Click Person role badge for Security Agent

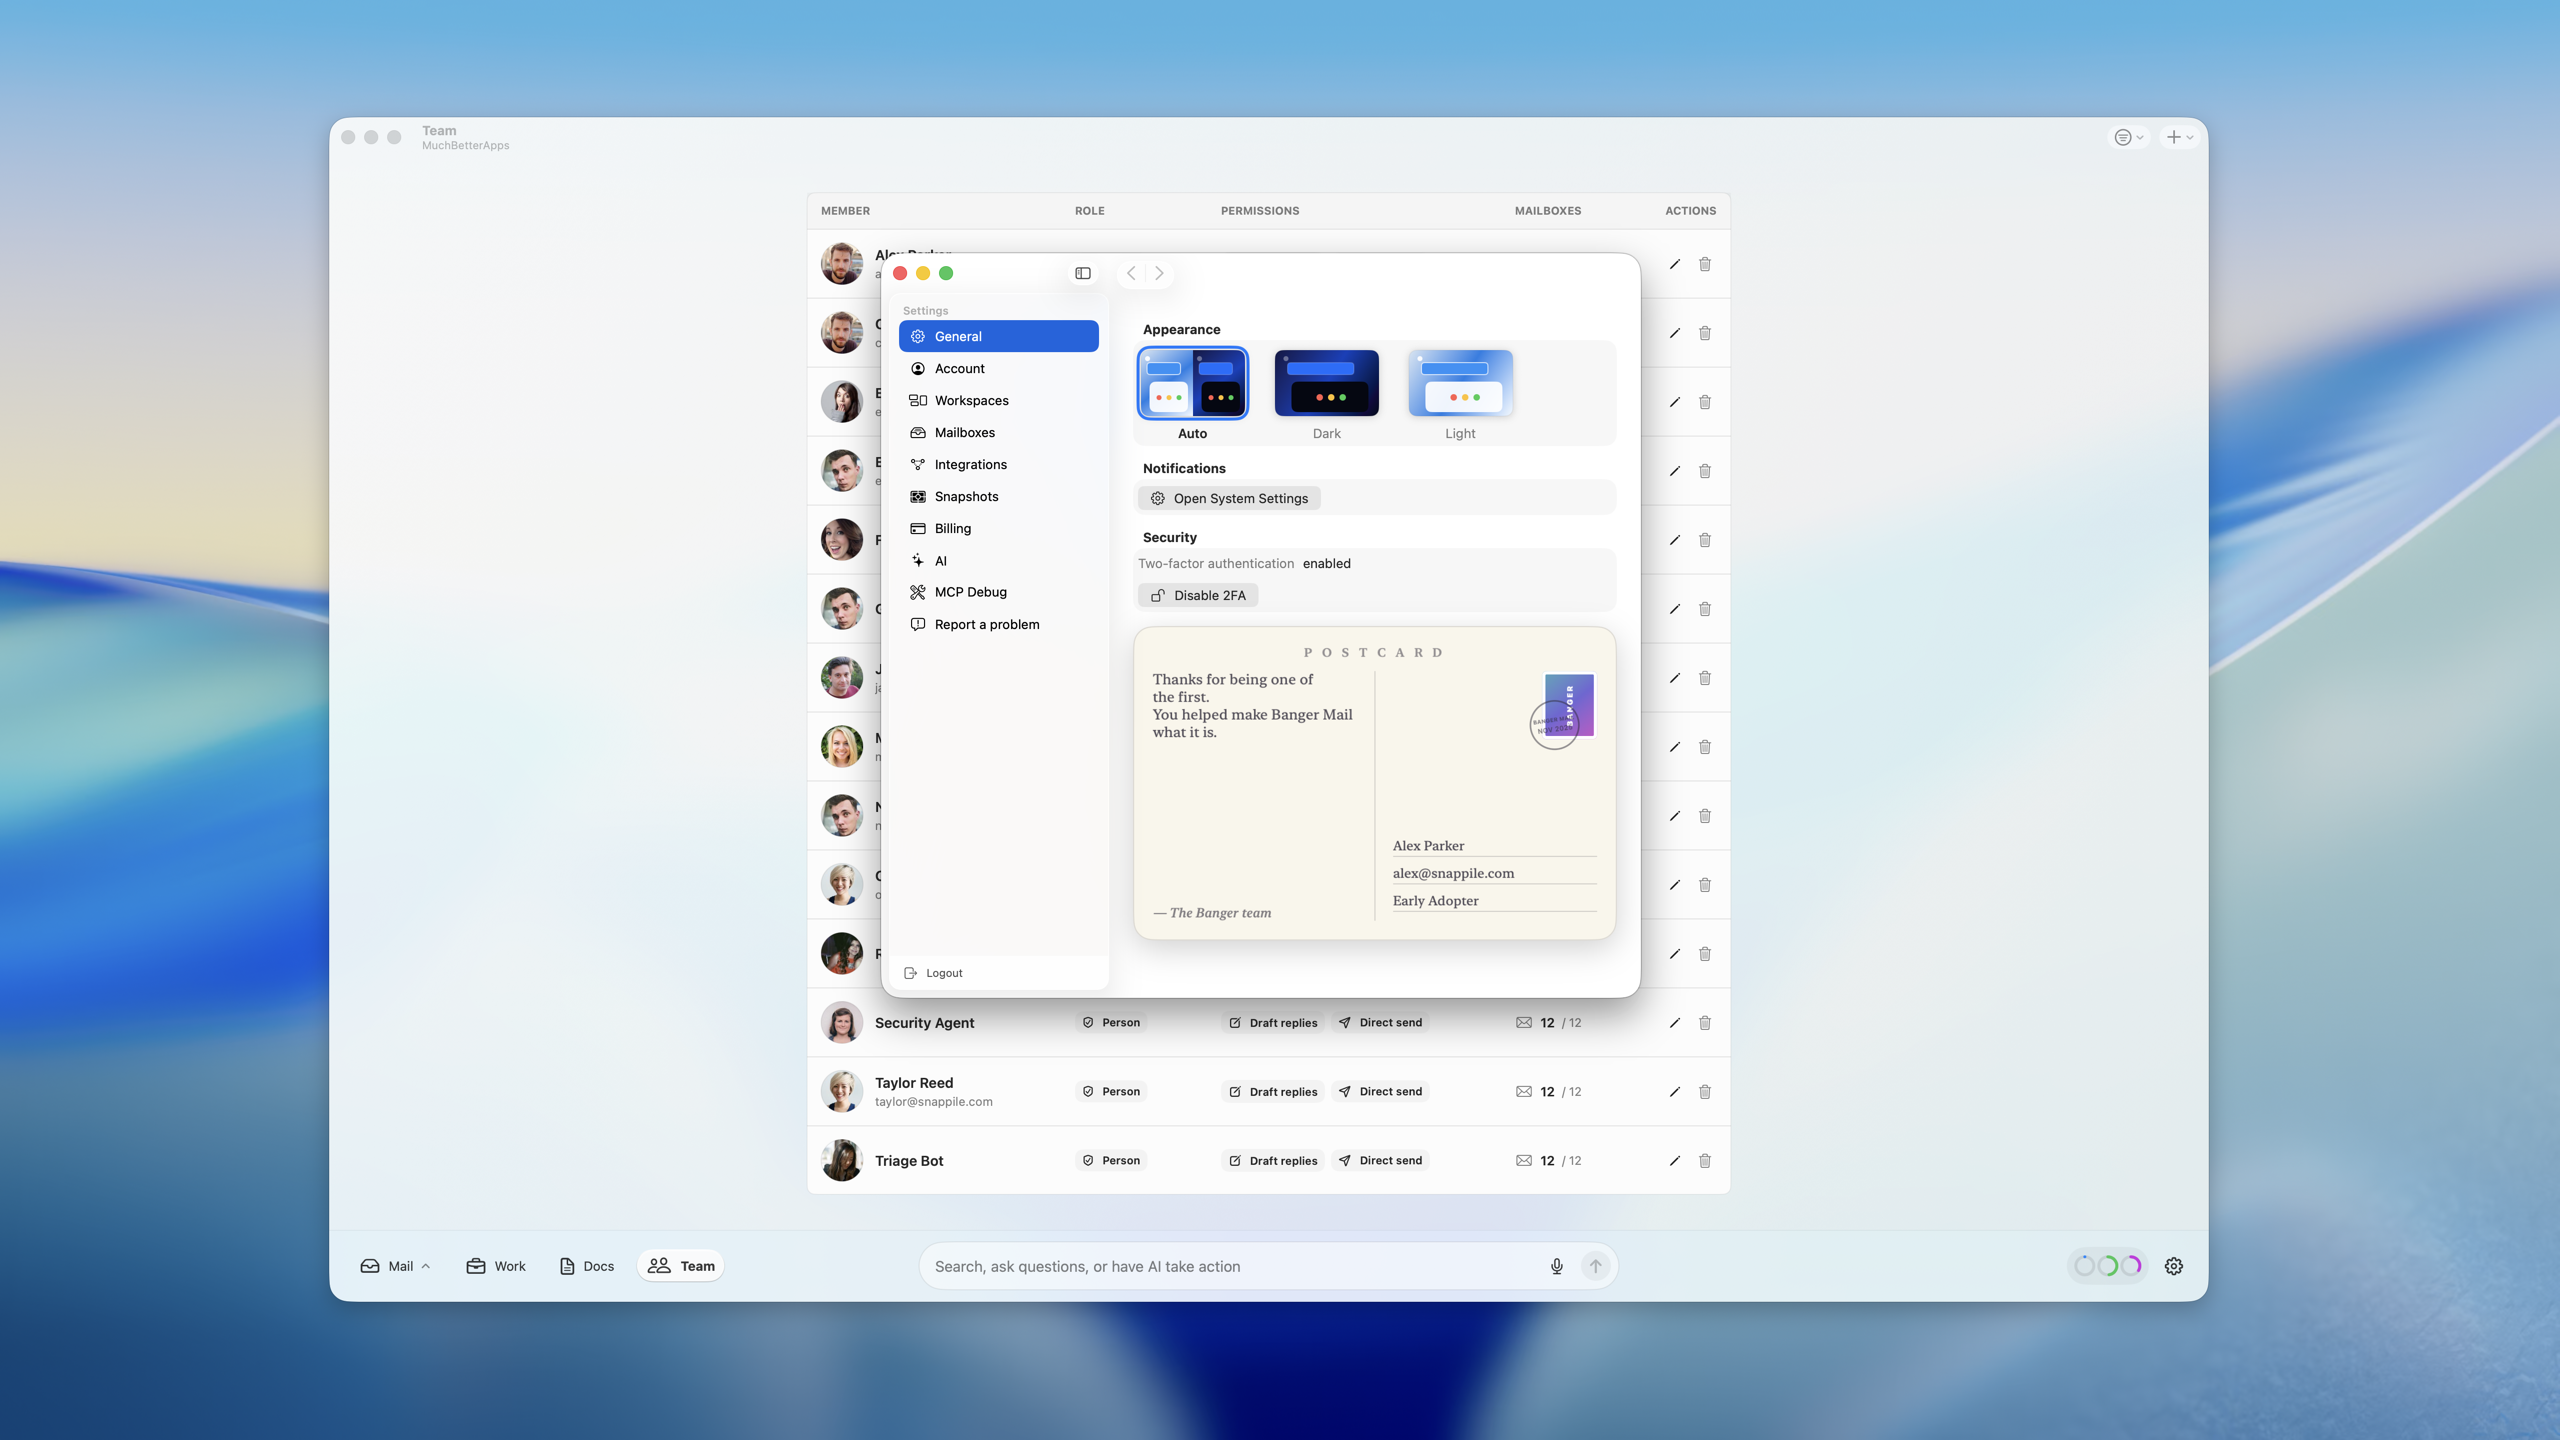(1111, 1022)
